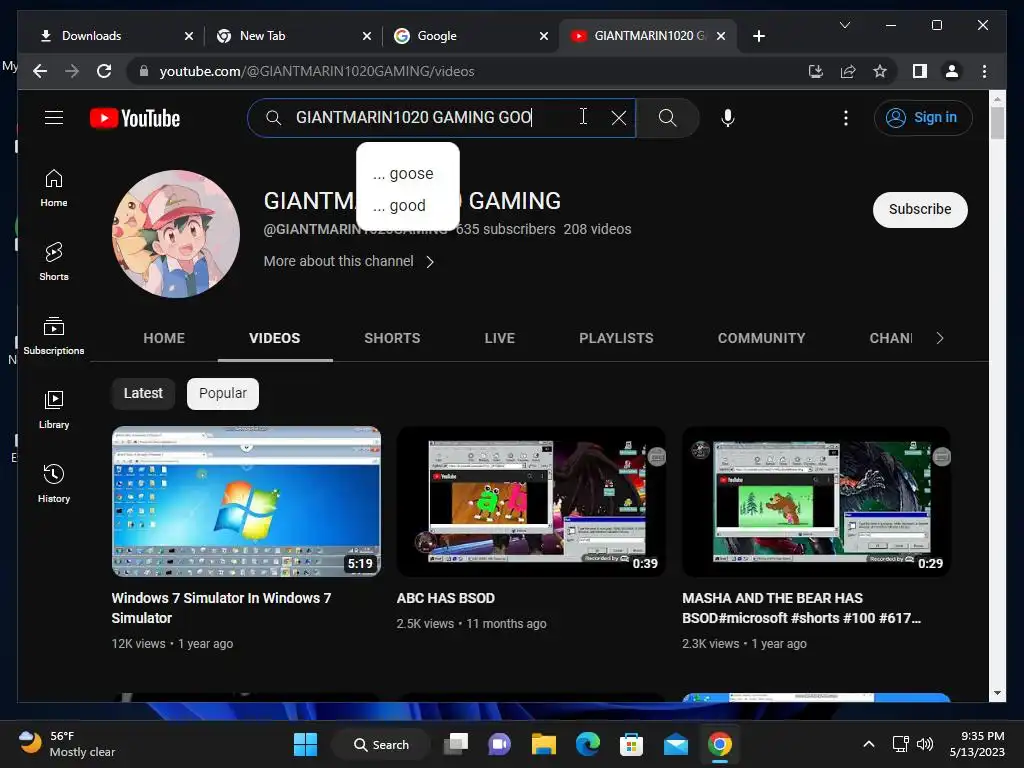Switch to the Downloads browser tab

(109, 36)
